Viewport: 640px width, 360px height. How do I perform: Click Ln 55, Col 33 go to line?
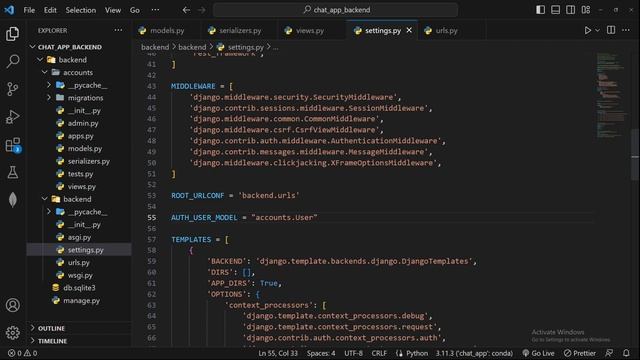coord(278,353)
